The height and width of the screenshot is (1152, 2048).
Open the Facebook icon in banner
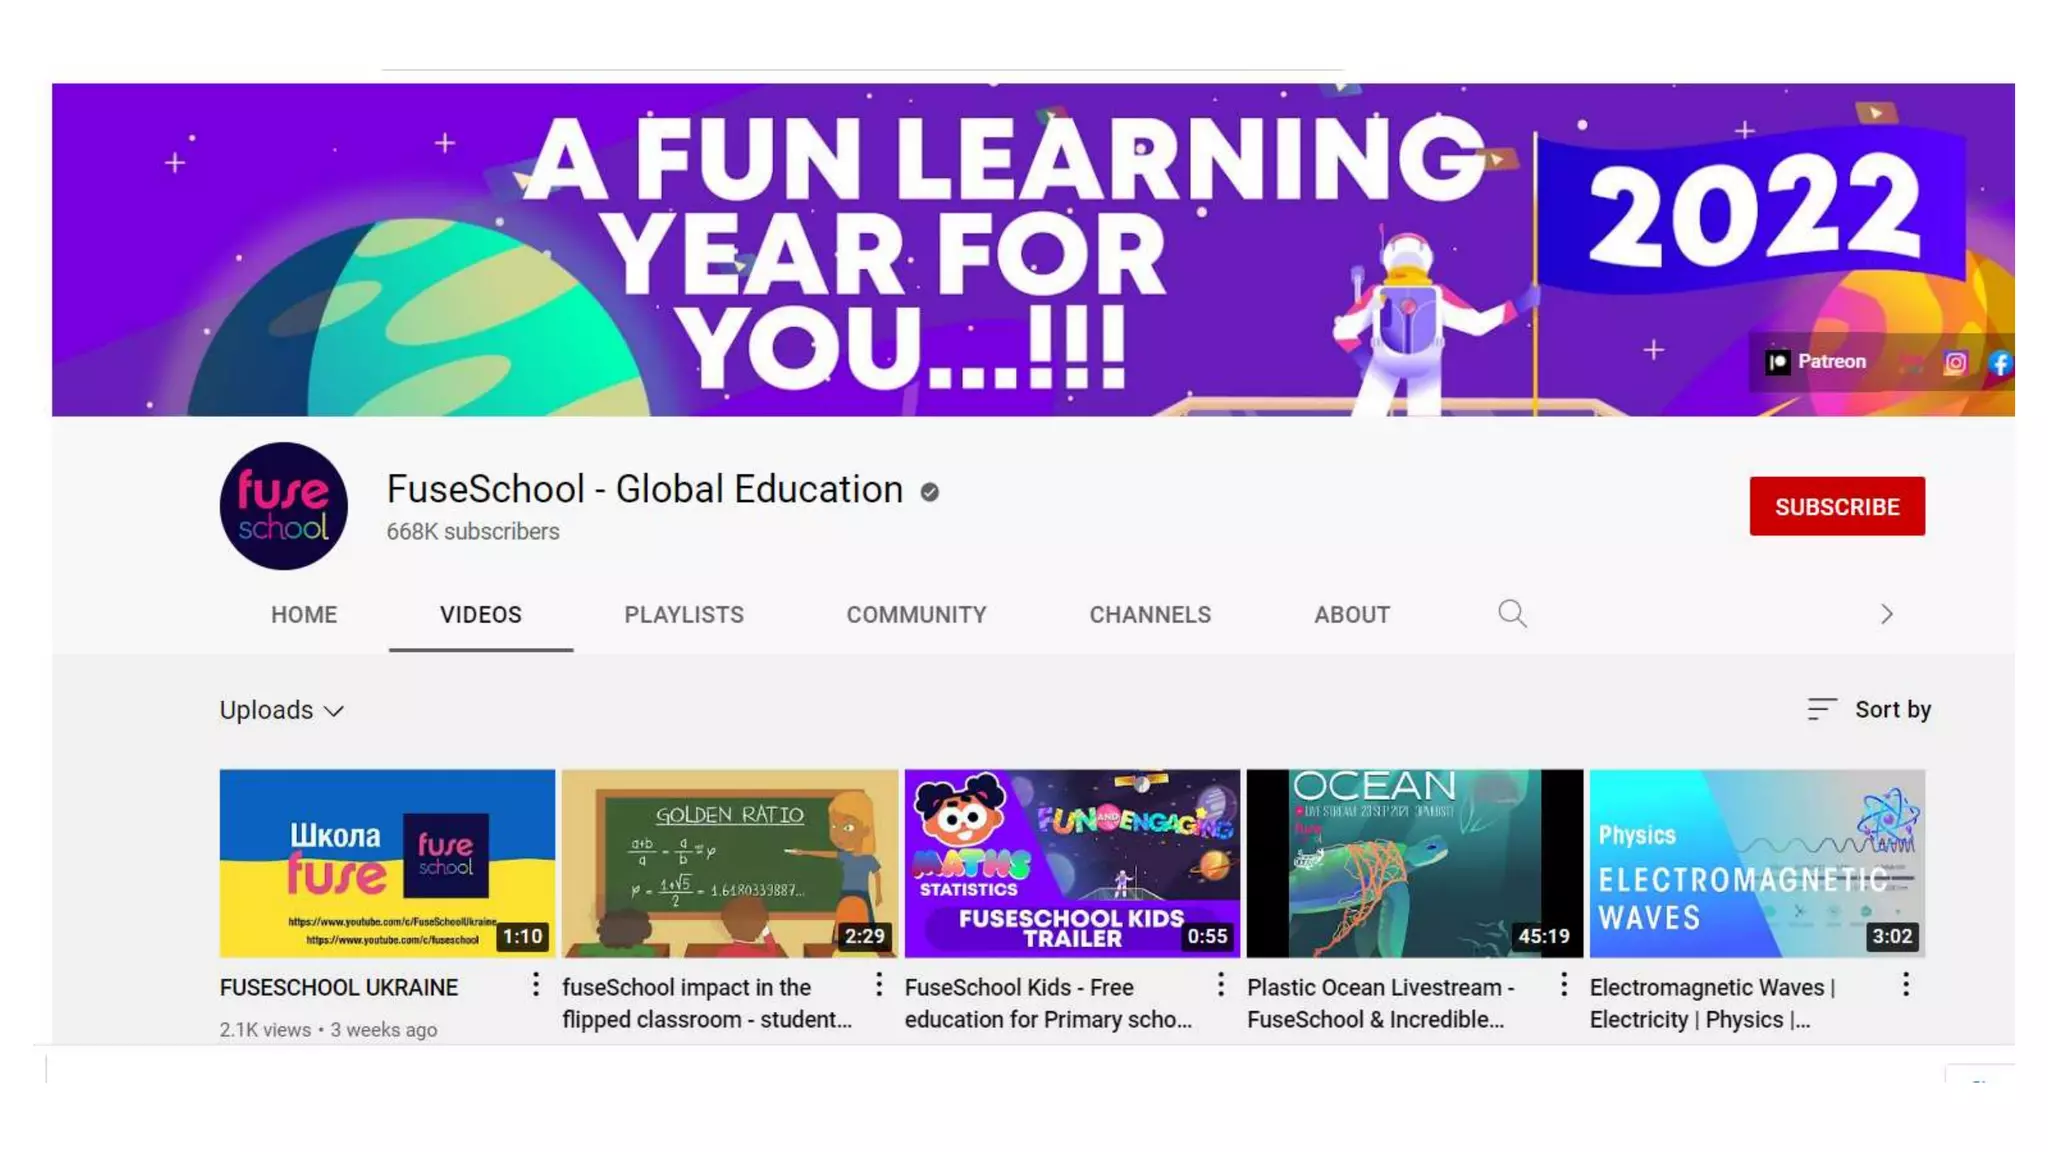[2000, 363]
